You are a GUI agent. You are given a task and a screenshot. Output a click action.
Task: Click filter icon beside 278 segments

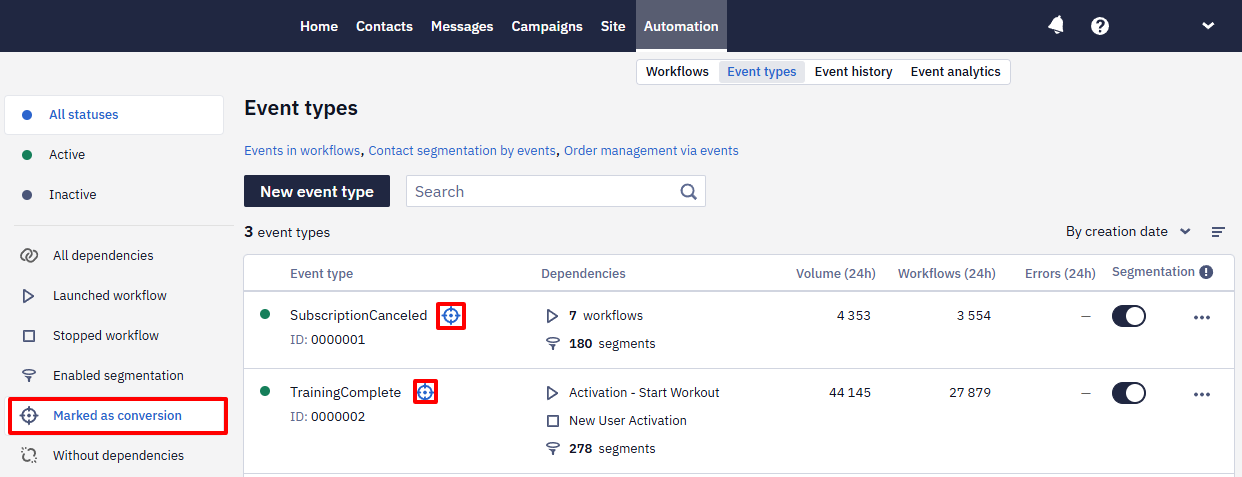[552, 449]
